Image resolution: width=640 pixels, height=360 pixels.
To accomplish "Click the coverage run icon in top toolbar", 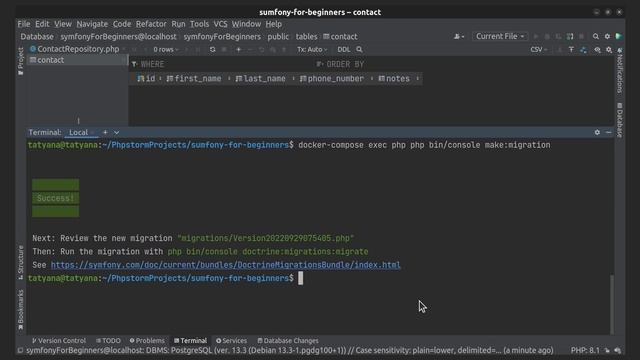I will [558, 36].
